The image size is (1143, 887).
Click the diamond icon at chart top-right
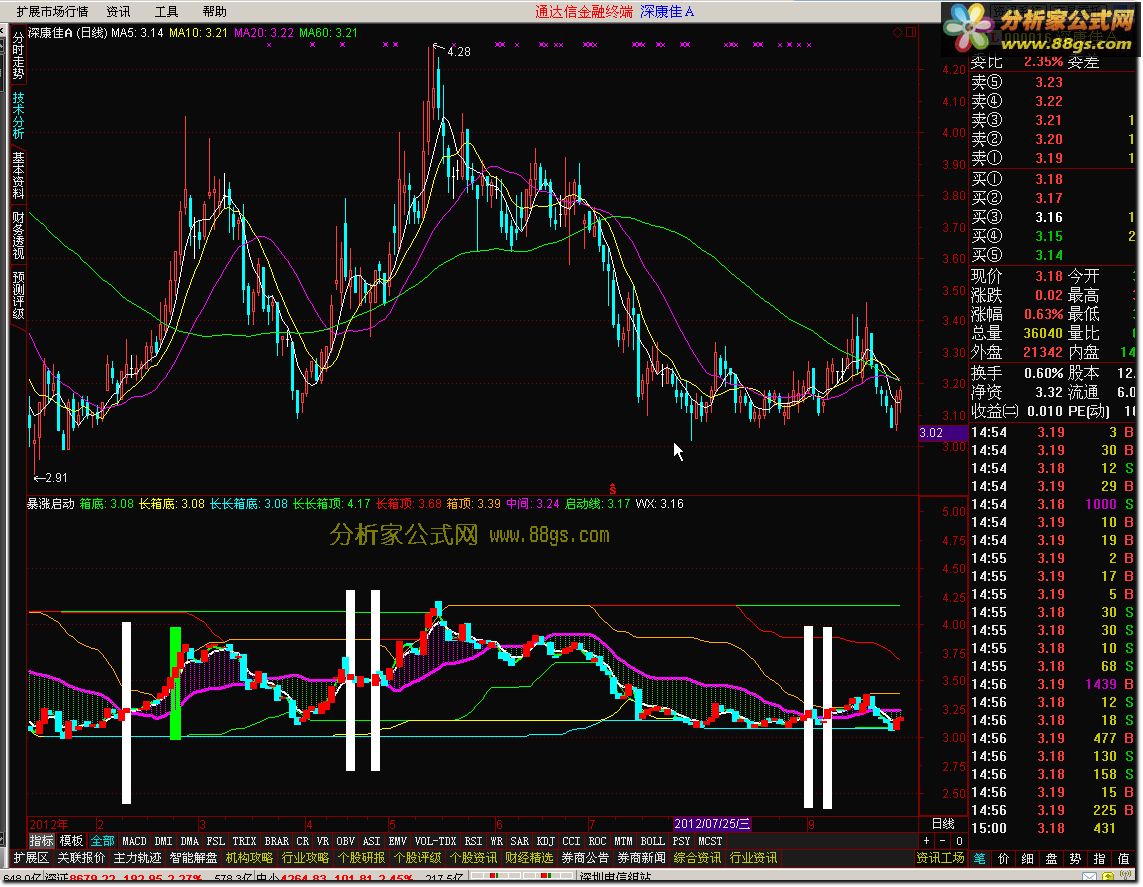[897, 32]
